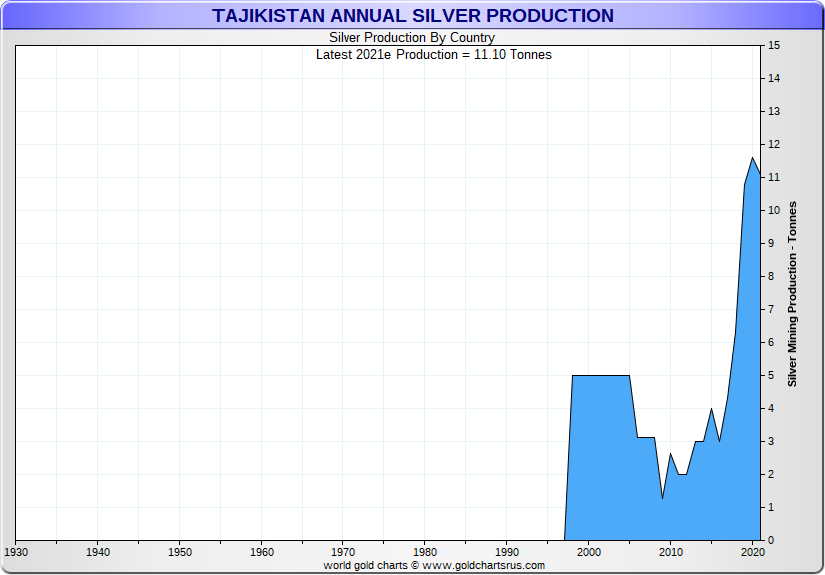The width and height of the screenshot is (825, 575).
Task: Click the 2000 year label on the x-axis
Action: pyautogui.click(x=589, y=551)
